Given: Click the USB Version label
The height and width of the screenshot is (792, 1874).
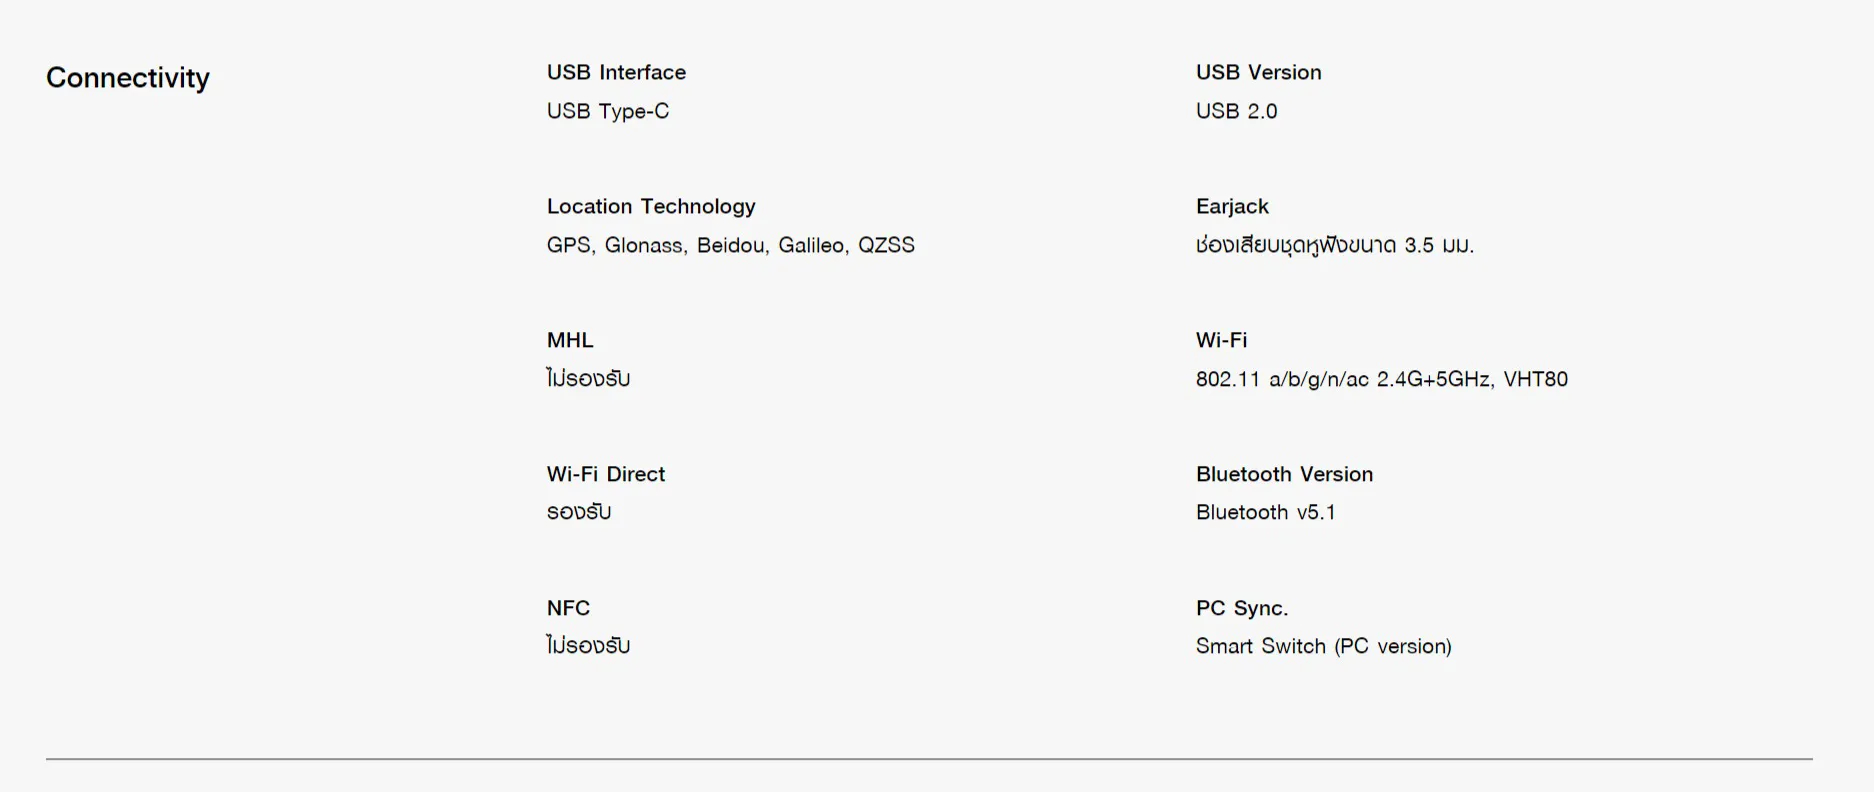Looking at the screenshot, I should 1258,72.
